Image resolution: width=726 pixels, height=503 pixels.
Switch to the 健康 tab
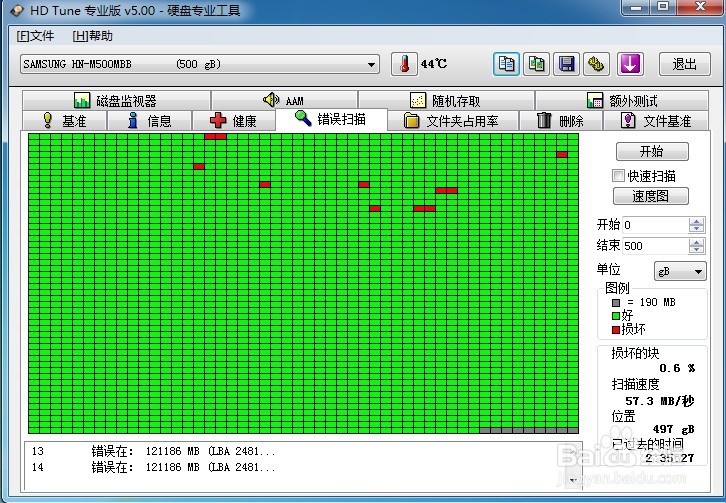point(233,121)
